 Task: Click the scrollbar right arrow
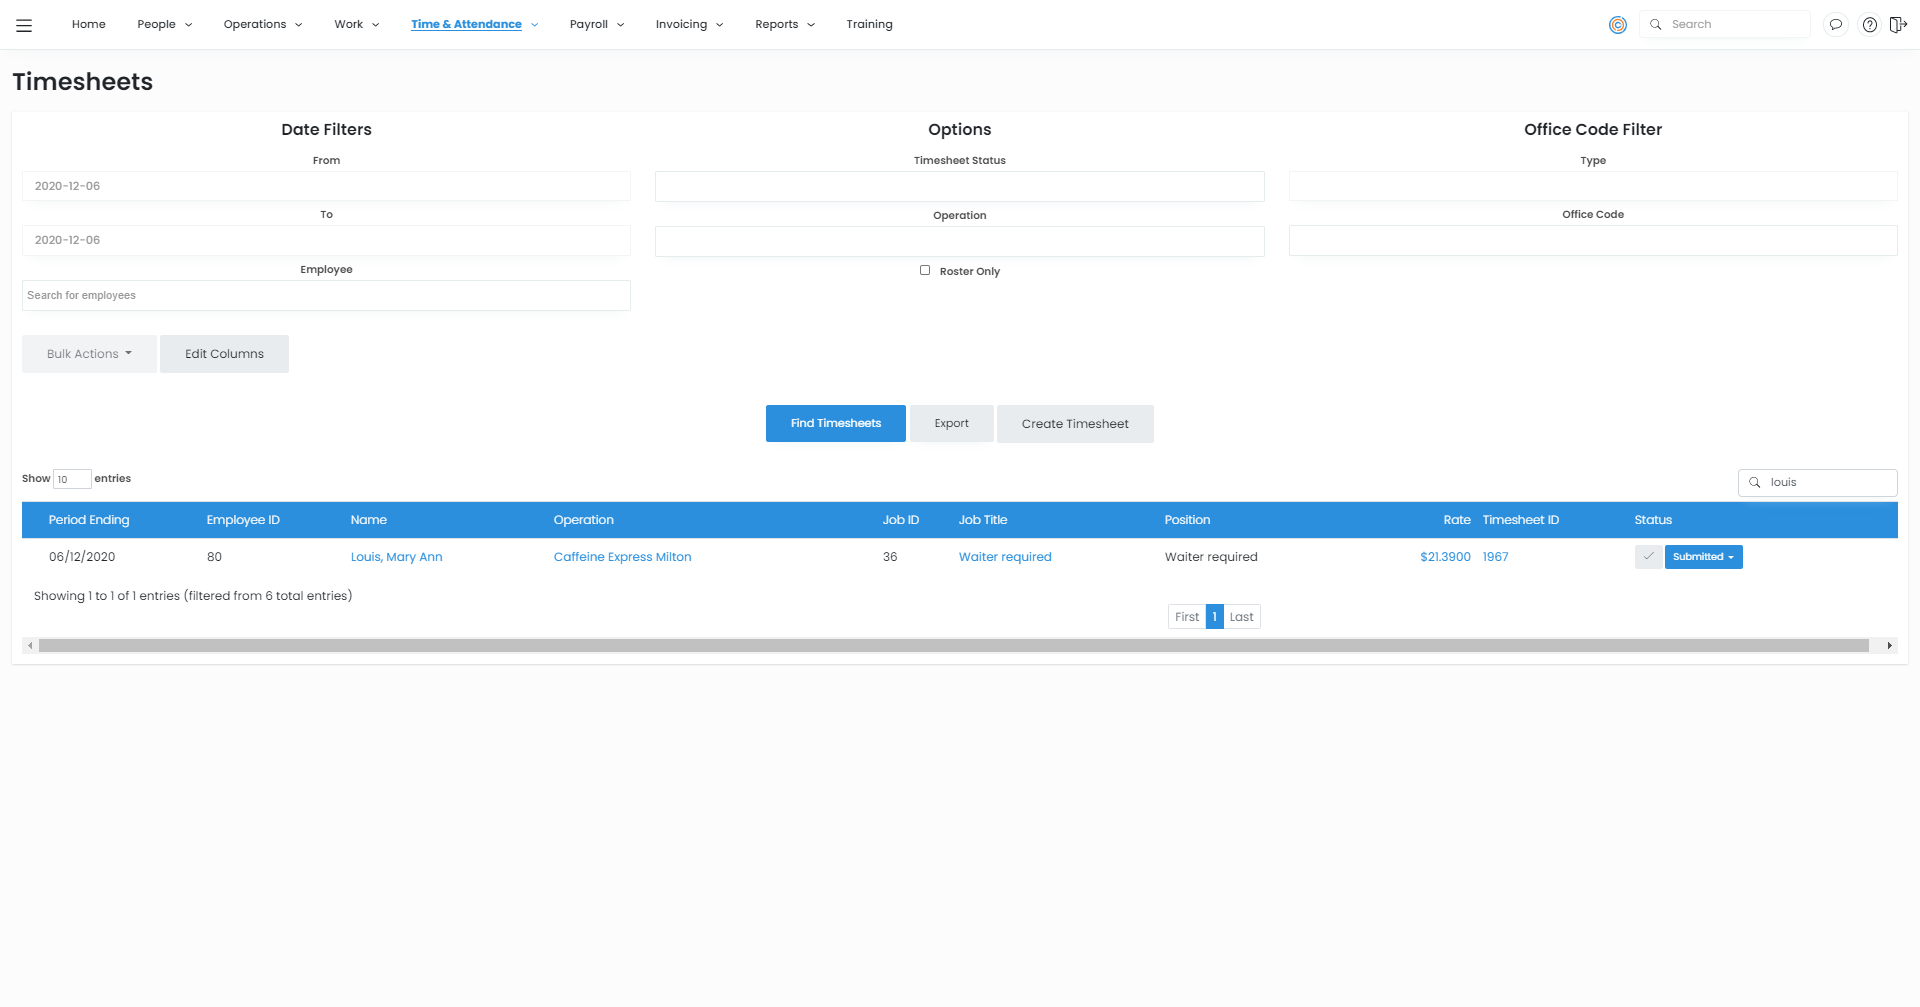pos(1889,646)
